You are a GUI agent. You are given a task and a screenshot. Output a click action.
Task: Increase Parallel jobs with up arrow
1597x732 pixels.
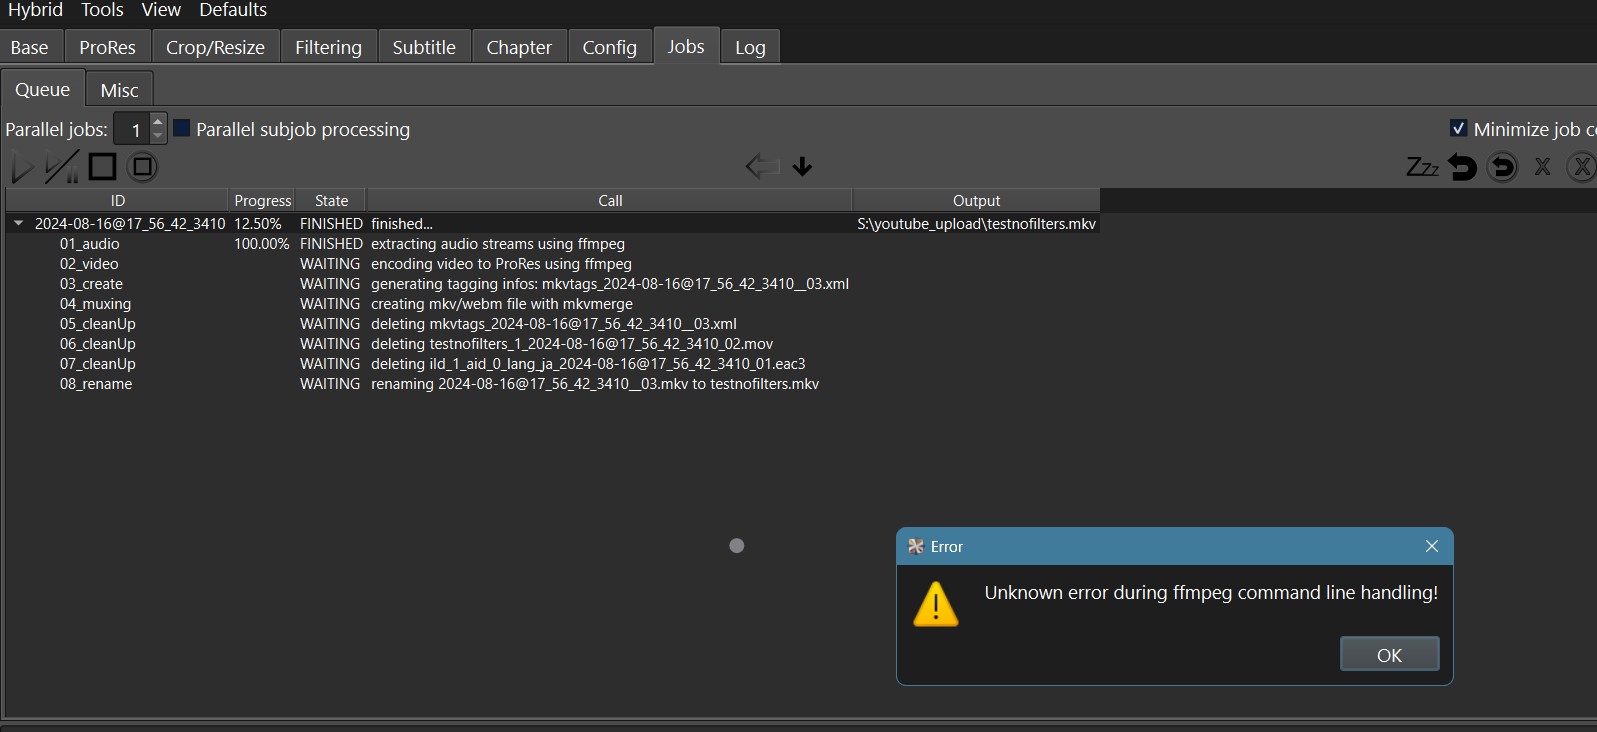(x=158, y=122)
